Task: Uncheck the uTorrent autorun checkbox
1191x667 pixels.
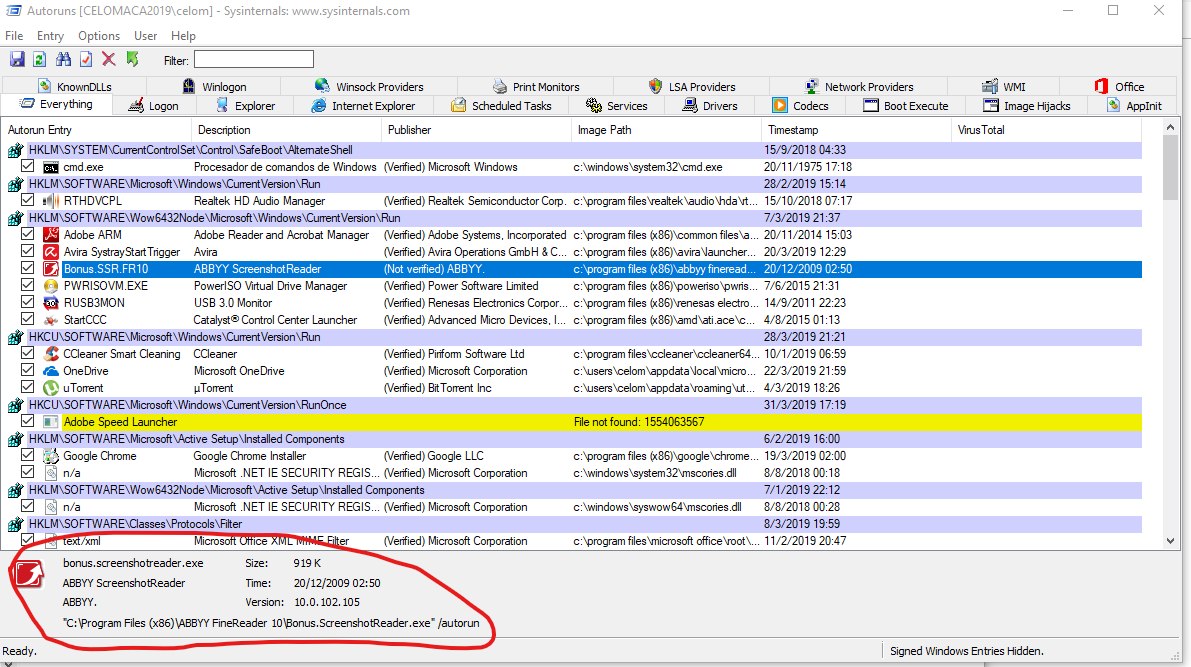Action: [27, 387]
